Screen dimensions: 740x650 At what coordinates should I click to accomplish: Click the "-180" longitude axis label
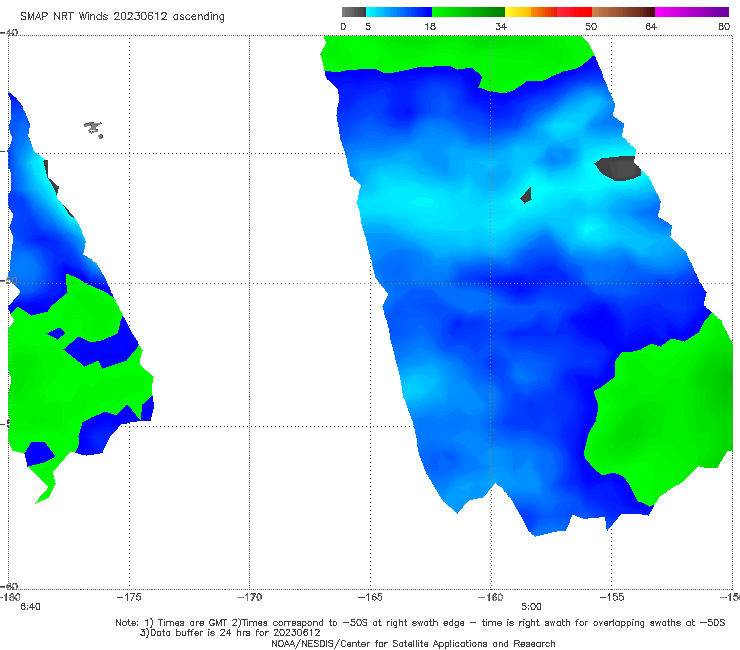10,597
